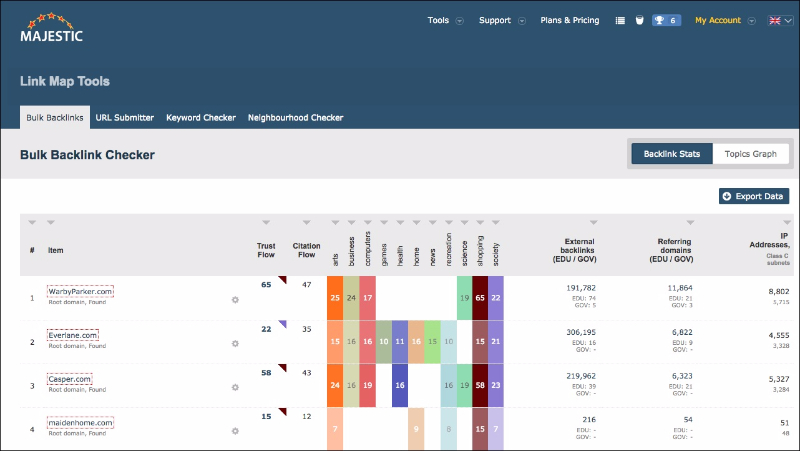Click Casper health cell showing 16
The width and height of the screenshot is (800, 451).
pyautogui.click(x=400, y=385)
